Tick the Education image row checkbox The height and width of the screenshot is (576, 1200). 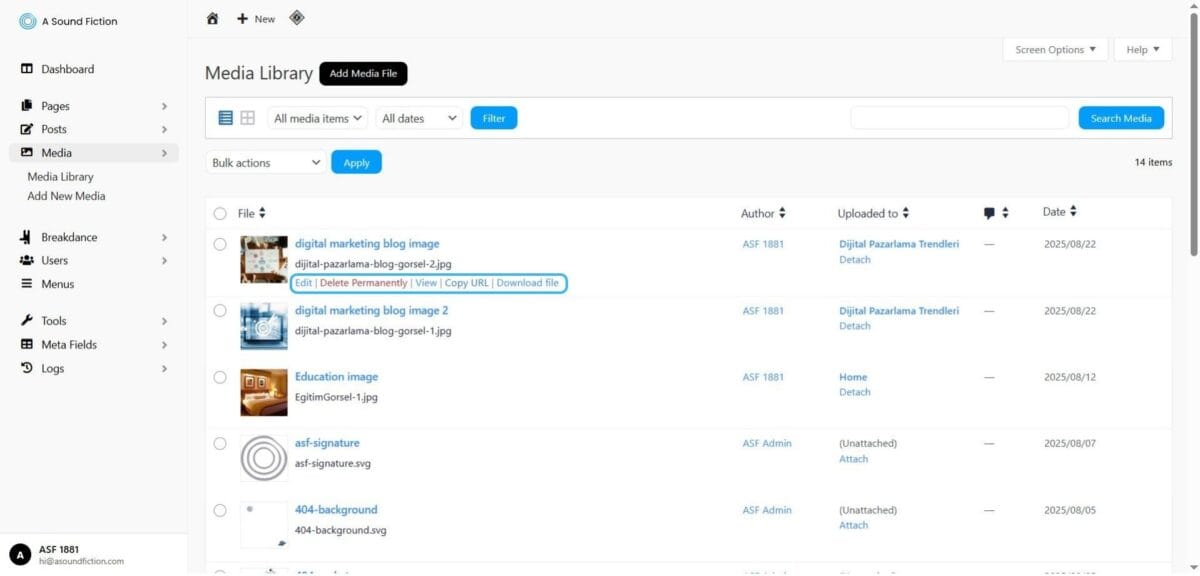pos(220,377)
